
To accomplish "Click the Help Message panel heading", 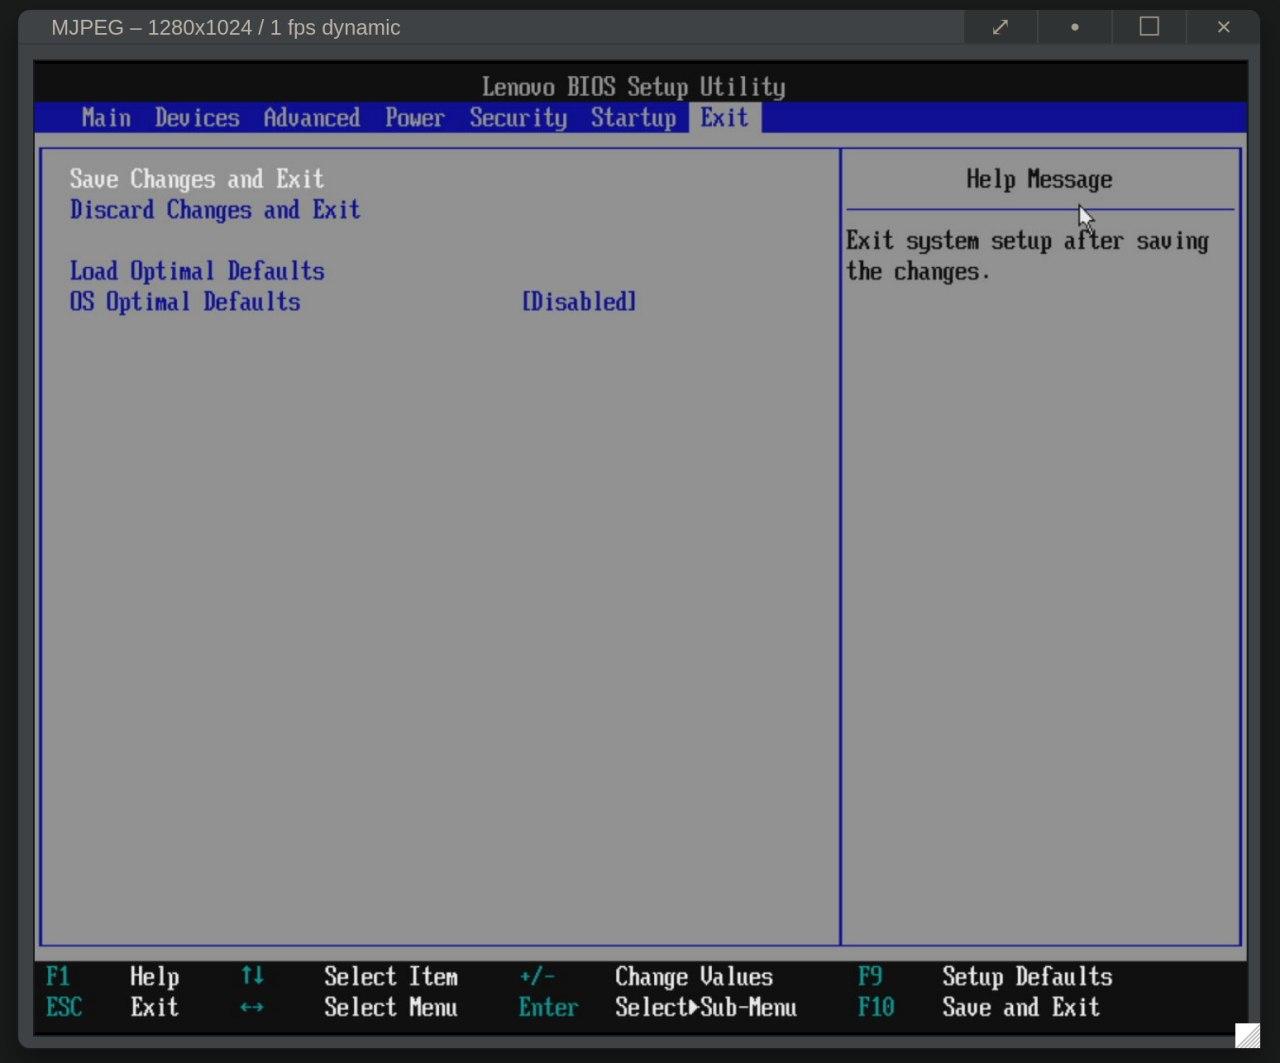I will tap(1039, 180).
